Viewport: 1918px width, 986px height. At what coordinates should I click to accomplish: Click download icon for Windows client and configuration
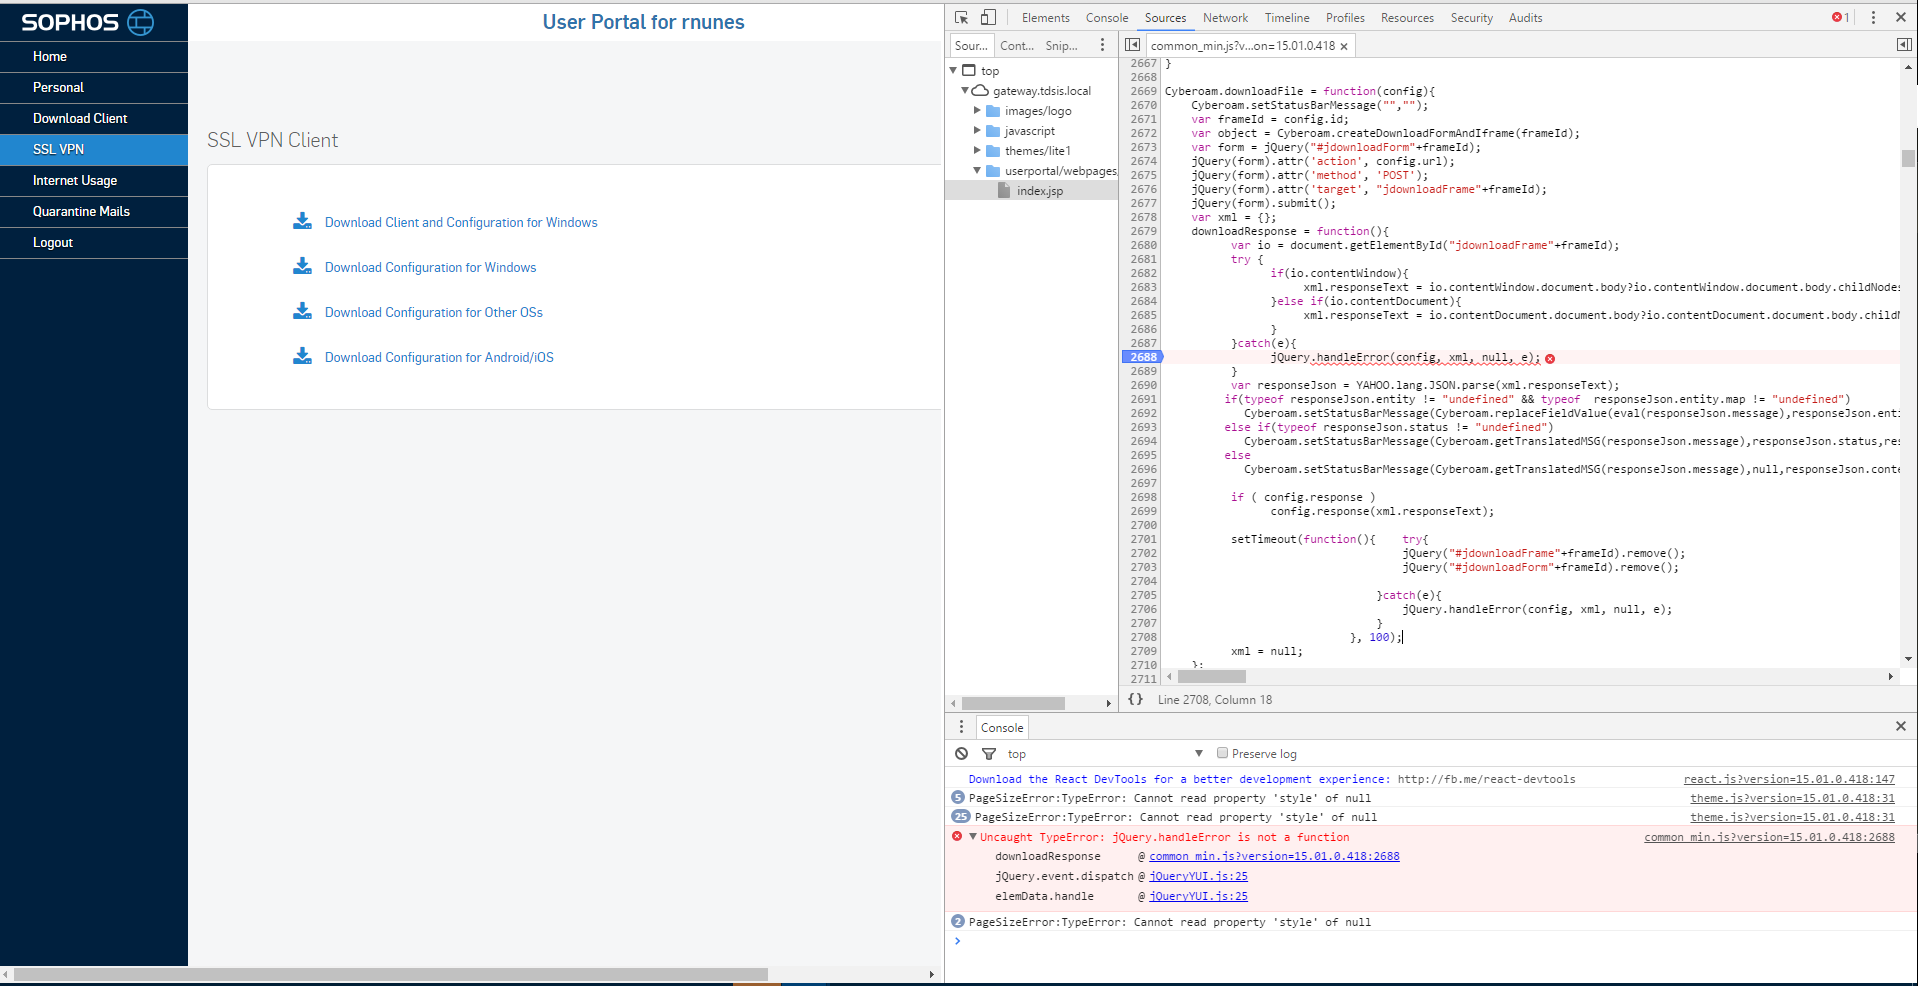(x=302, y=221)
